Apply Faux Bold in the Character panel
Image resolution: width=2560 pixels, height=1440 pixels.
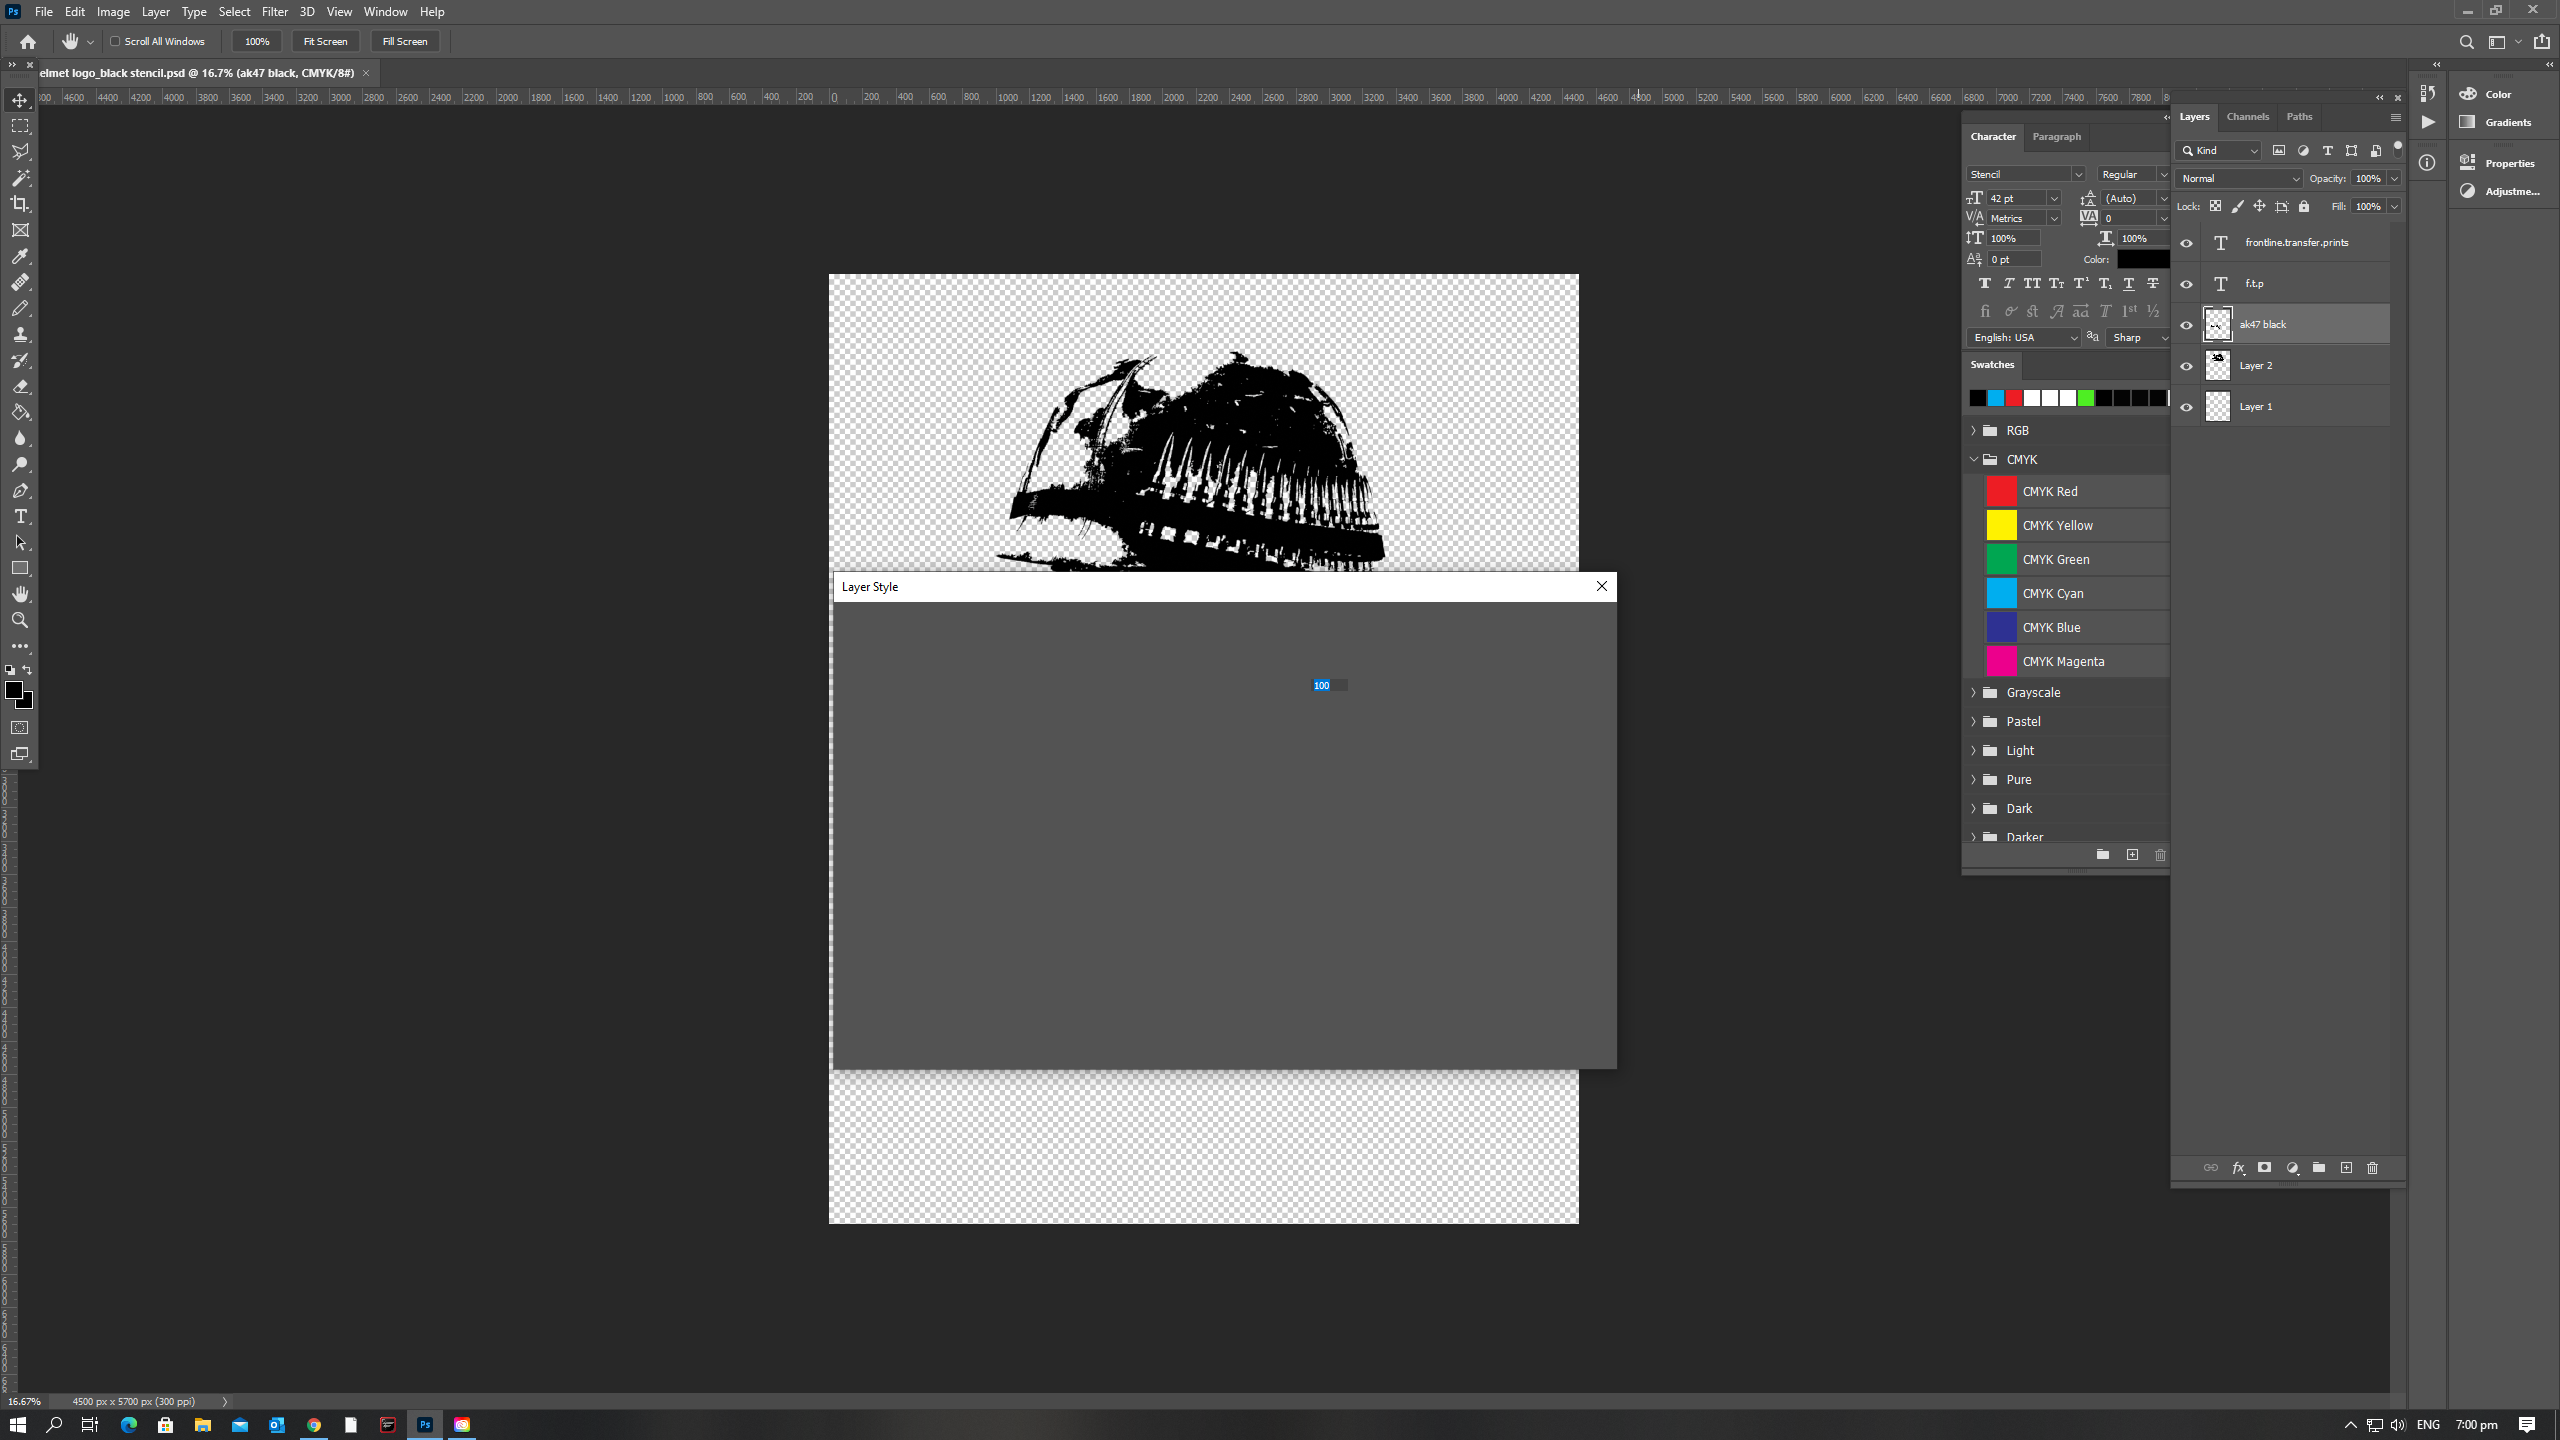[1984, 283]
